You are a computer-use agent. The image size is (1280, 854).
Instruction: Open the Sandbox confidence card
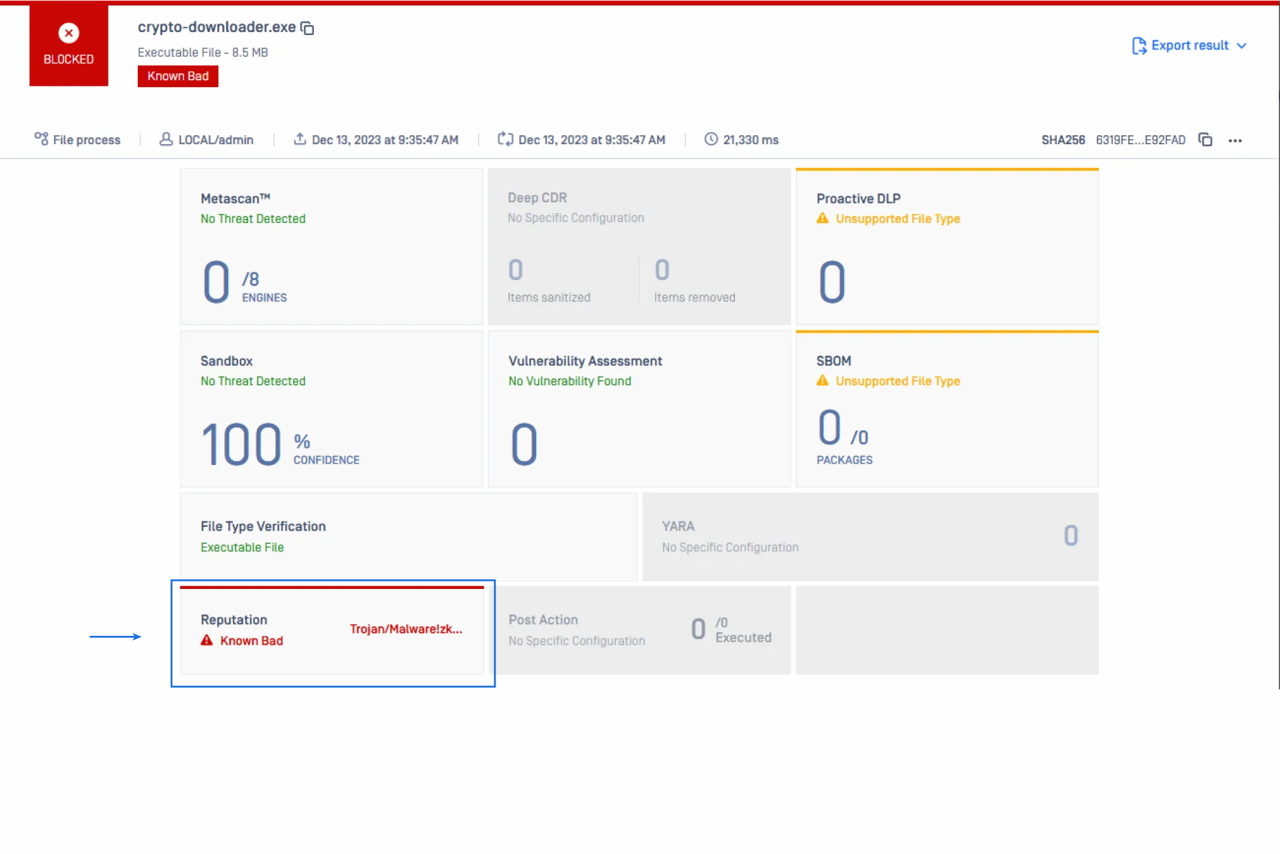click(331, 409)
